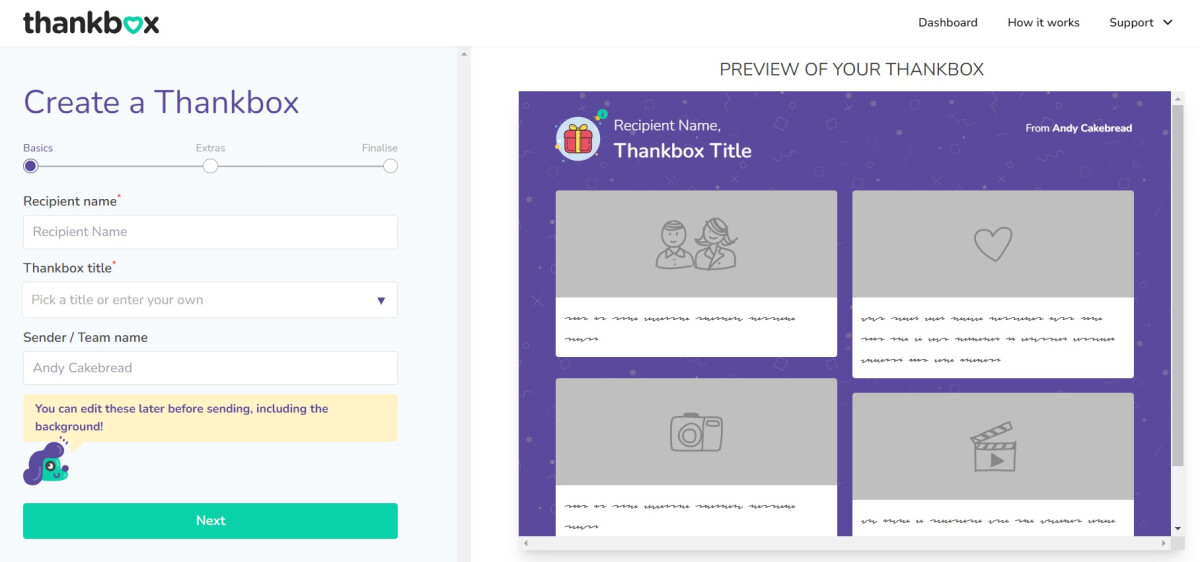
Task: Click the Recipient Name input field
Action: tap(210, 232)
